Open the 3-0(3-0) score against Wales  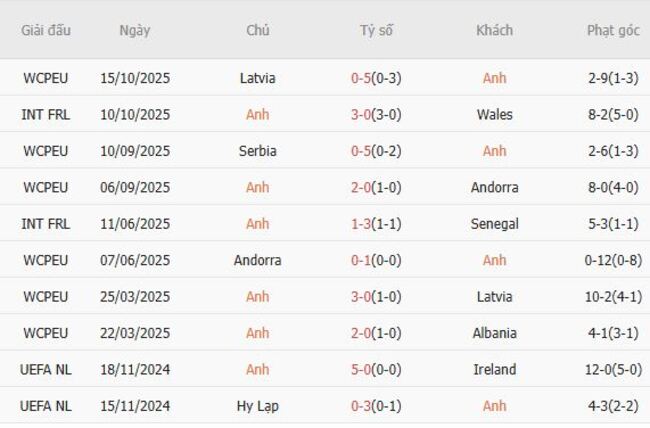pyautogui.click(x=376, y=115)
